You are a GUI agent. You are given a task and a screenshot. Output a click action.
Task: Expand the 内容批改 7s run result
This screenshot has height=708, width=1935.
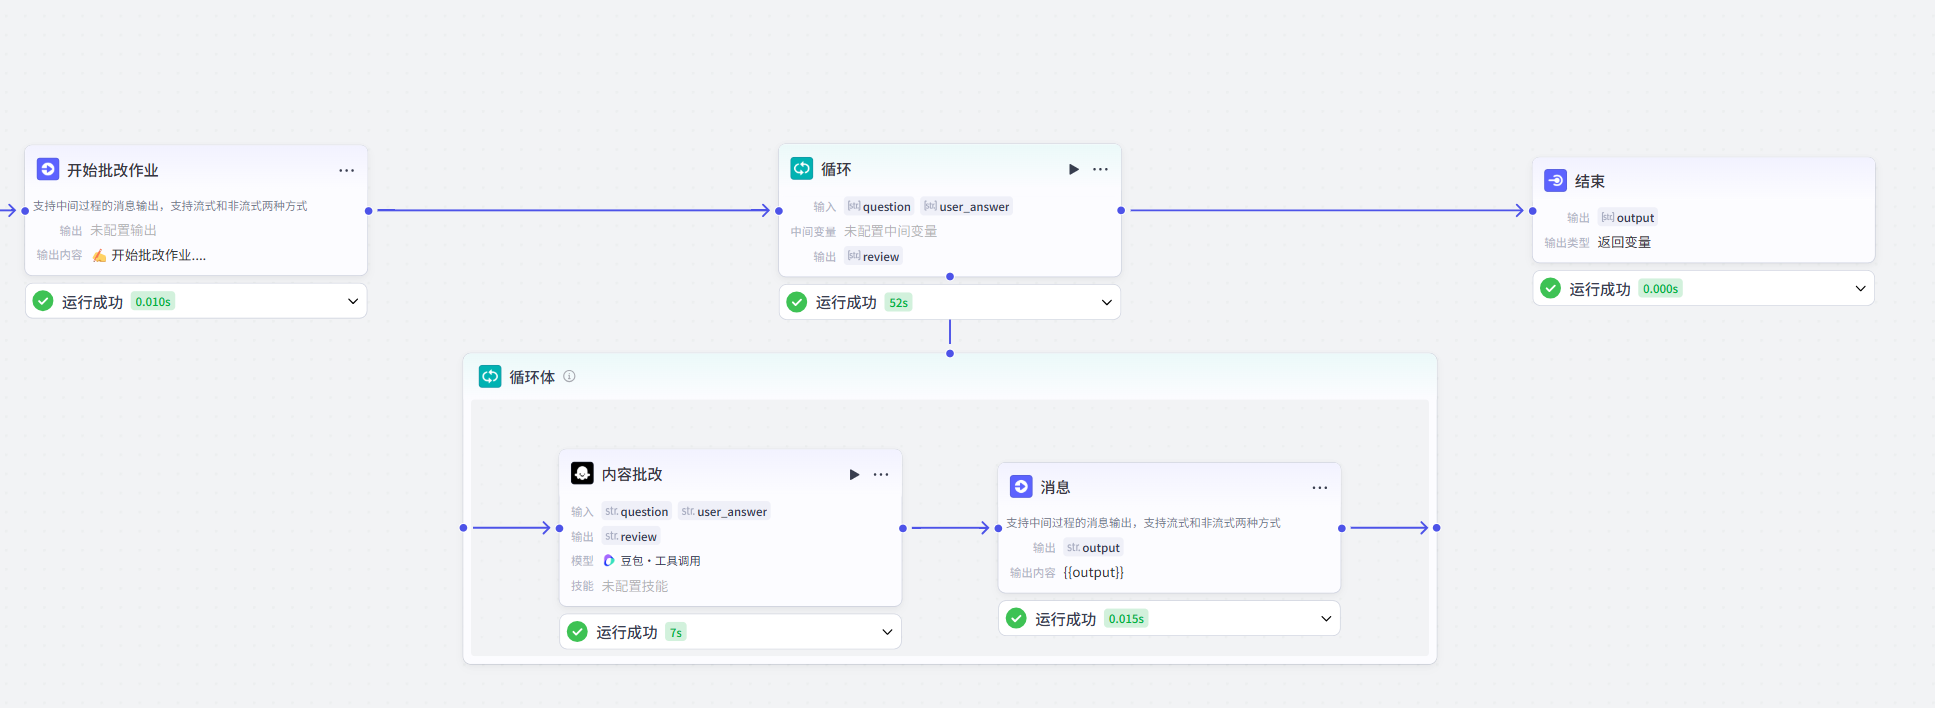coord(887,632)
